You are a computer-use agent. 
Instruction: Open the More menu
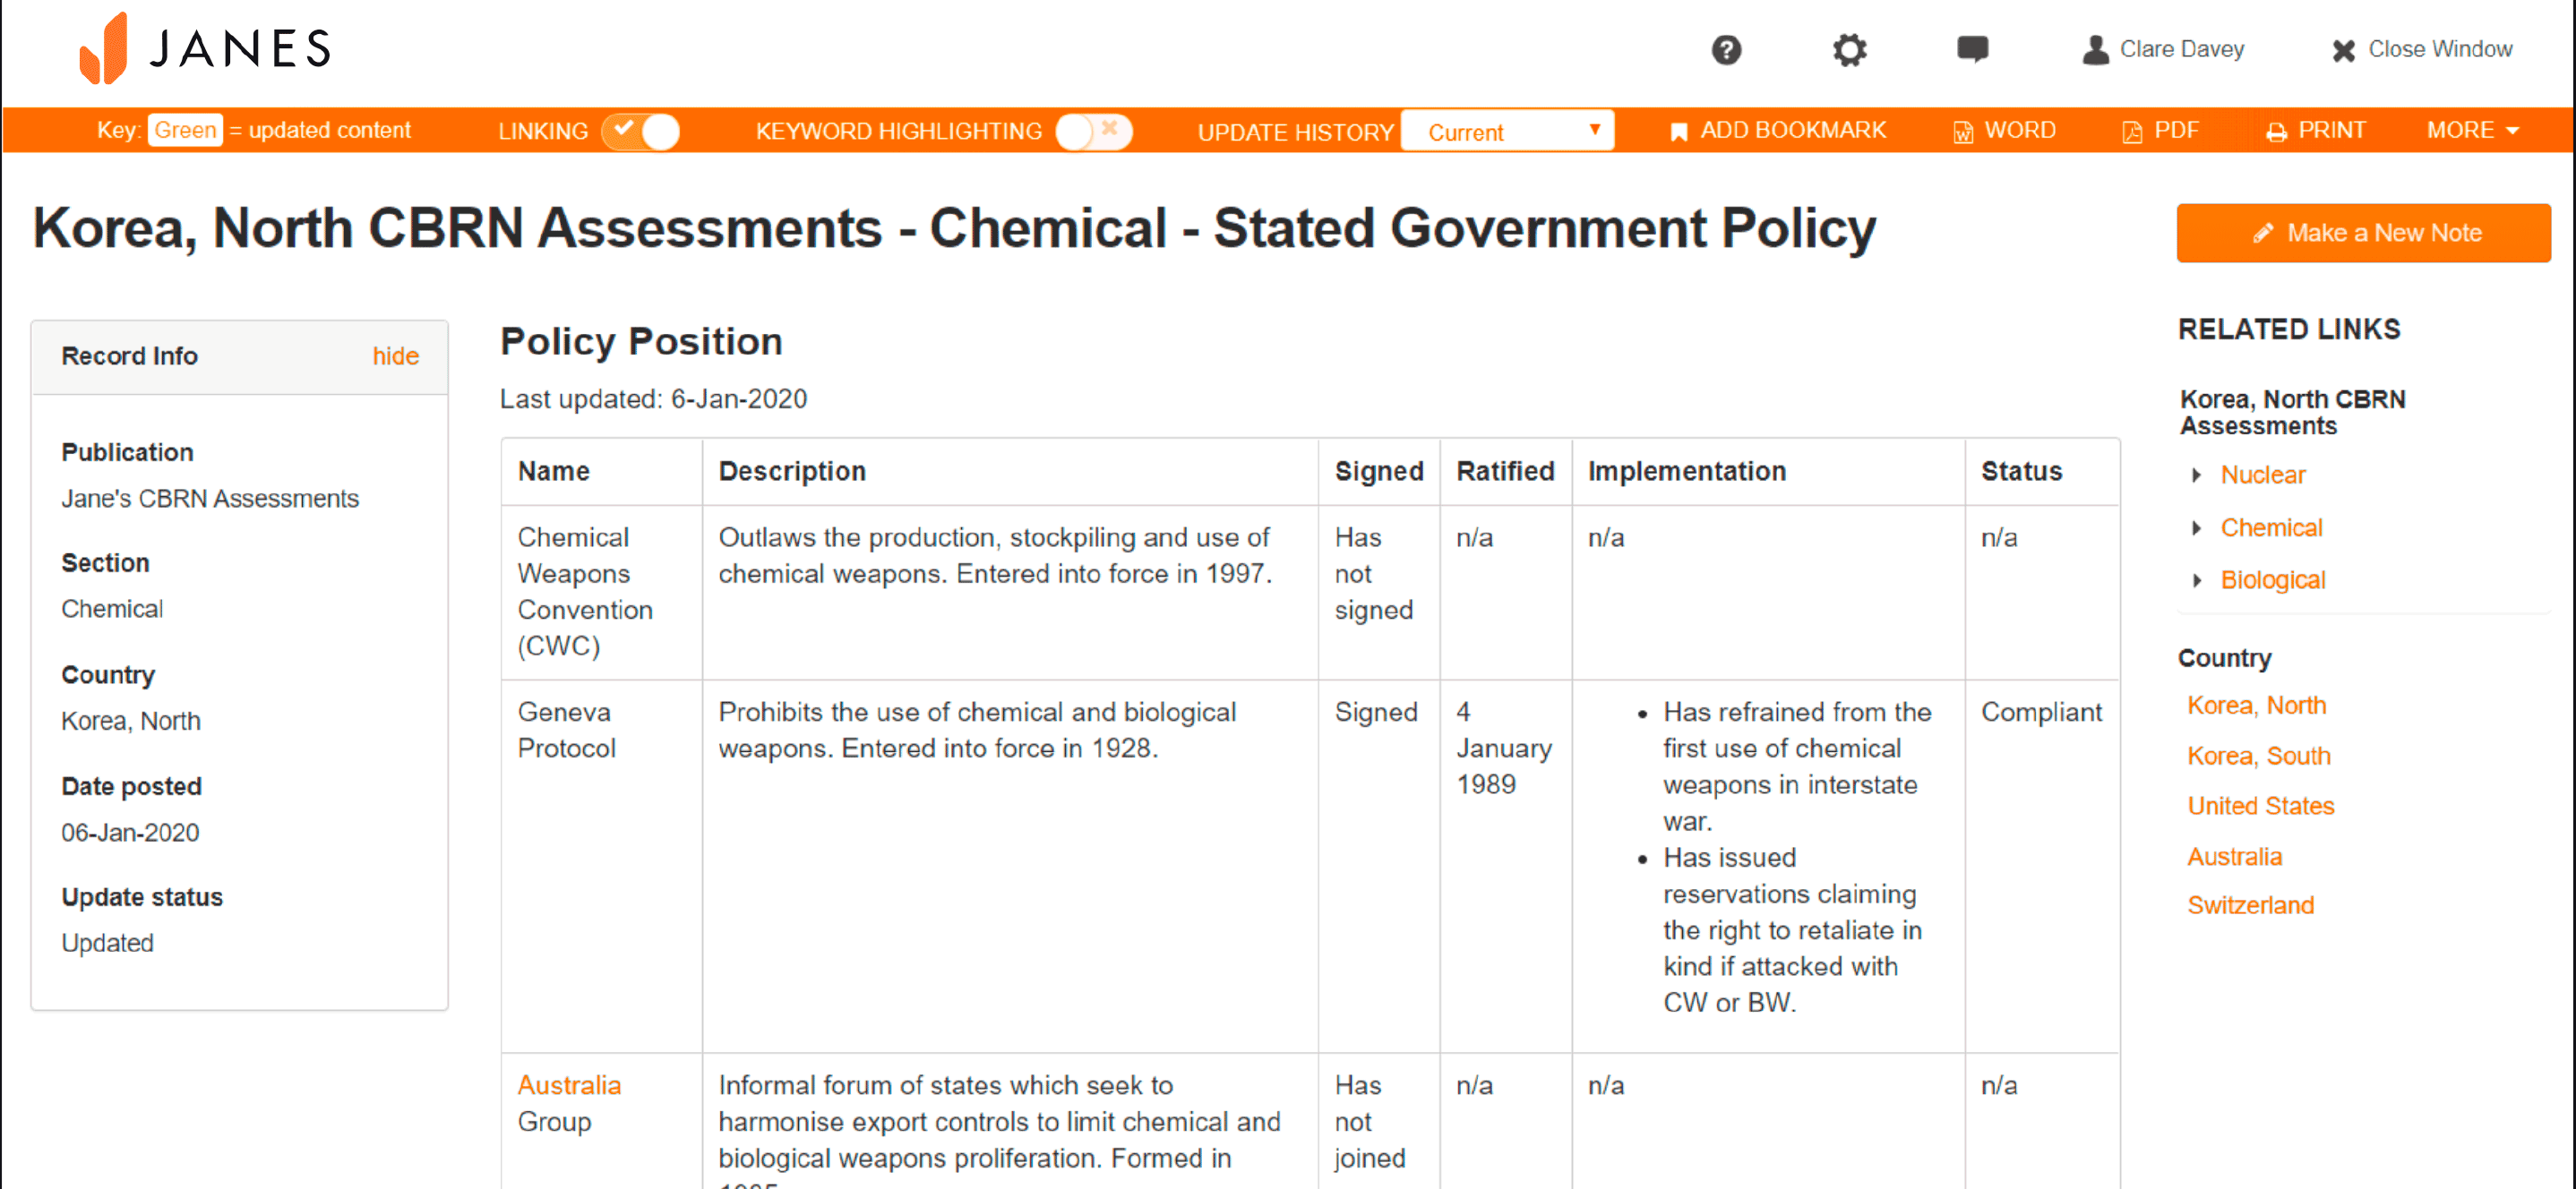click(x=2472, y=131)
